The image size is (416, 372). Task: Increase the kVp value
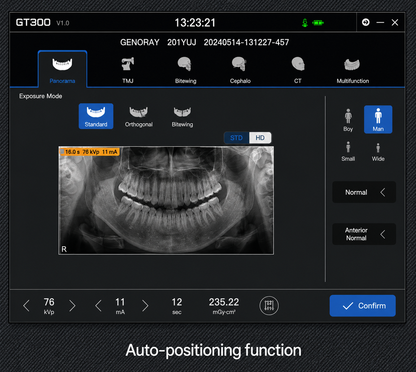coord(72,306)
